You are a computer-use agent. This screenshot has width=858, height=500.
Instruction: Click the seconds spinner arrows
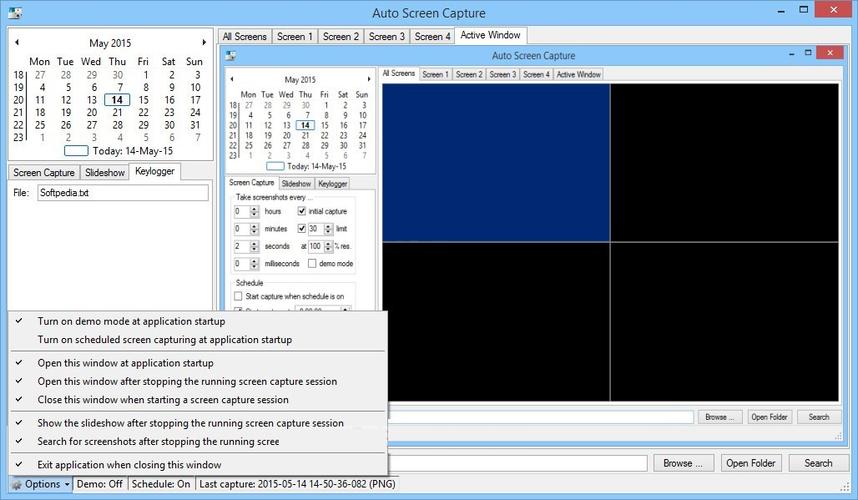[x=254, y=246]
